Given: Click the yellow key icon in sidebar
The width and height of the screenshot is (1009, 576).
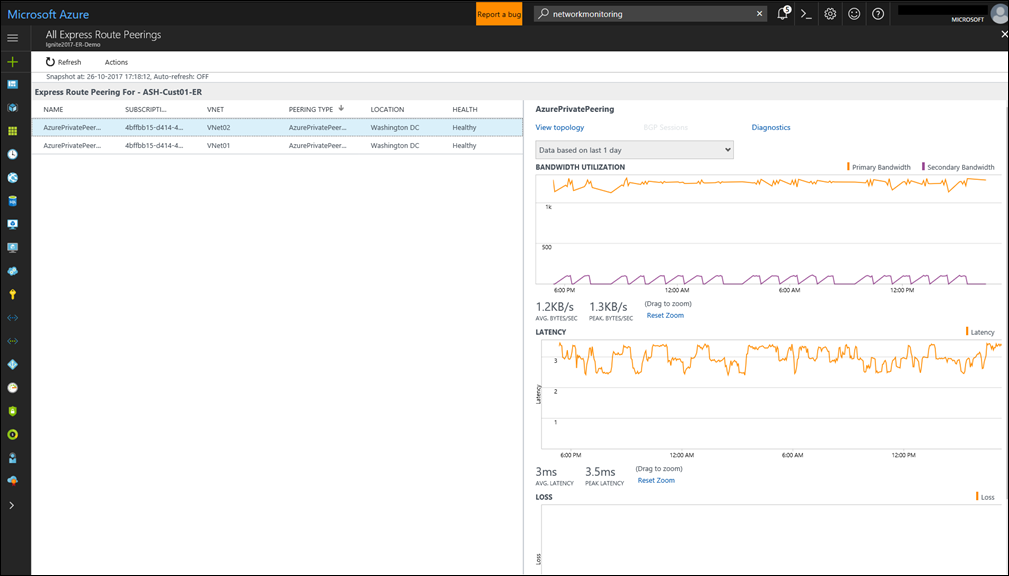Looking at the screenshot, I should 12,294.
